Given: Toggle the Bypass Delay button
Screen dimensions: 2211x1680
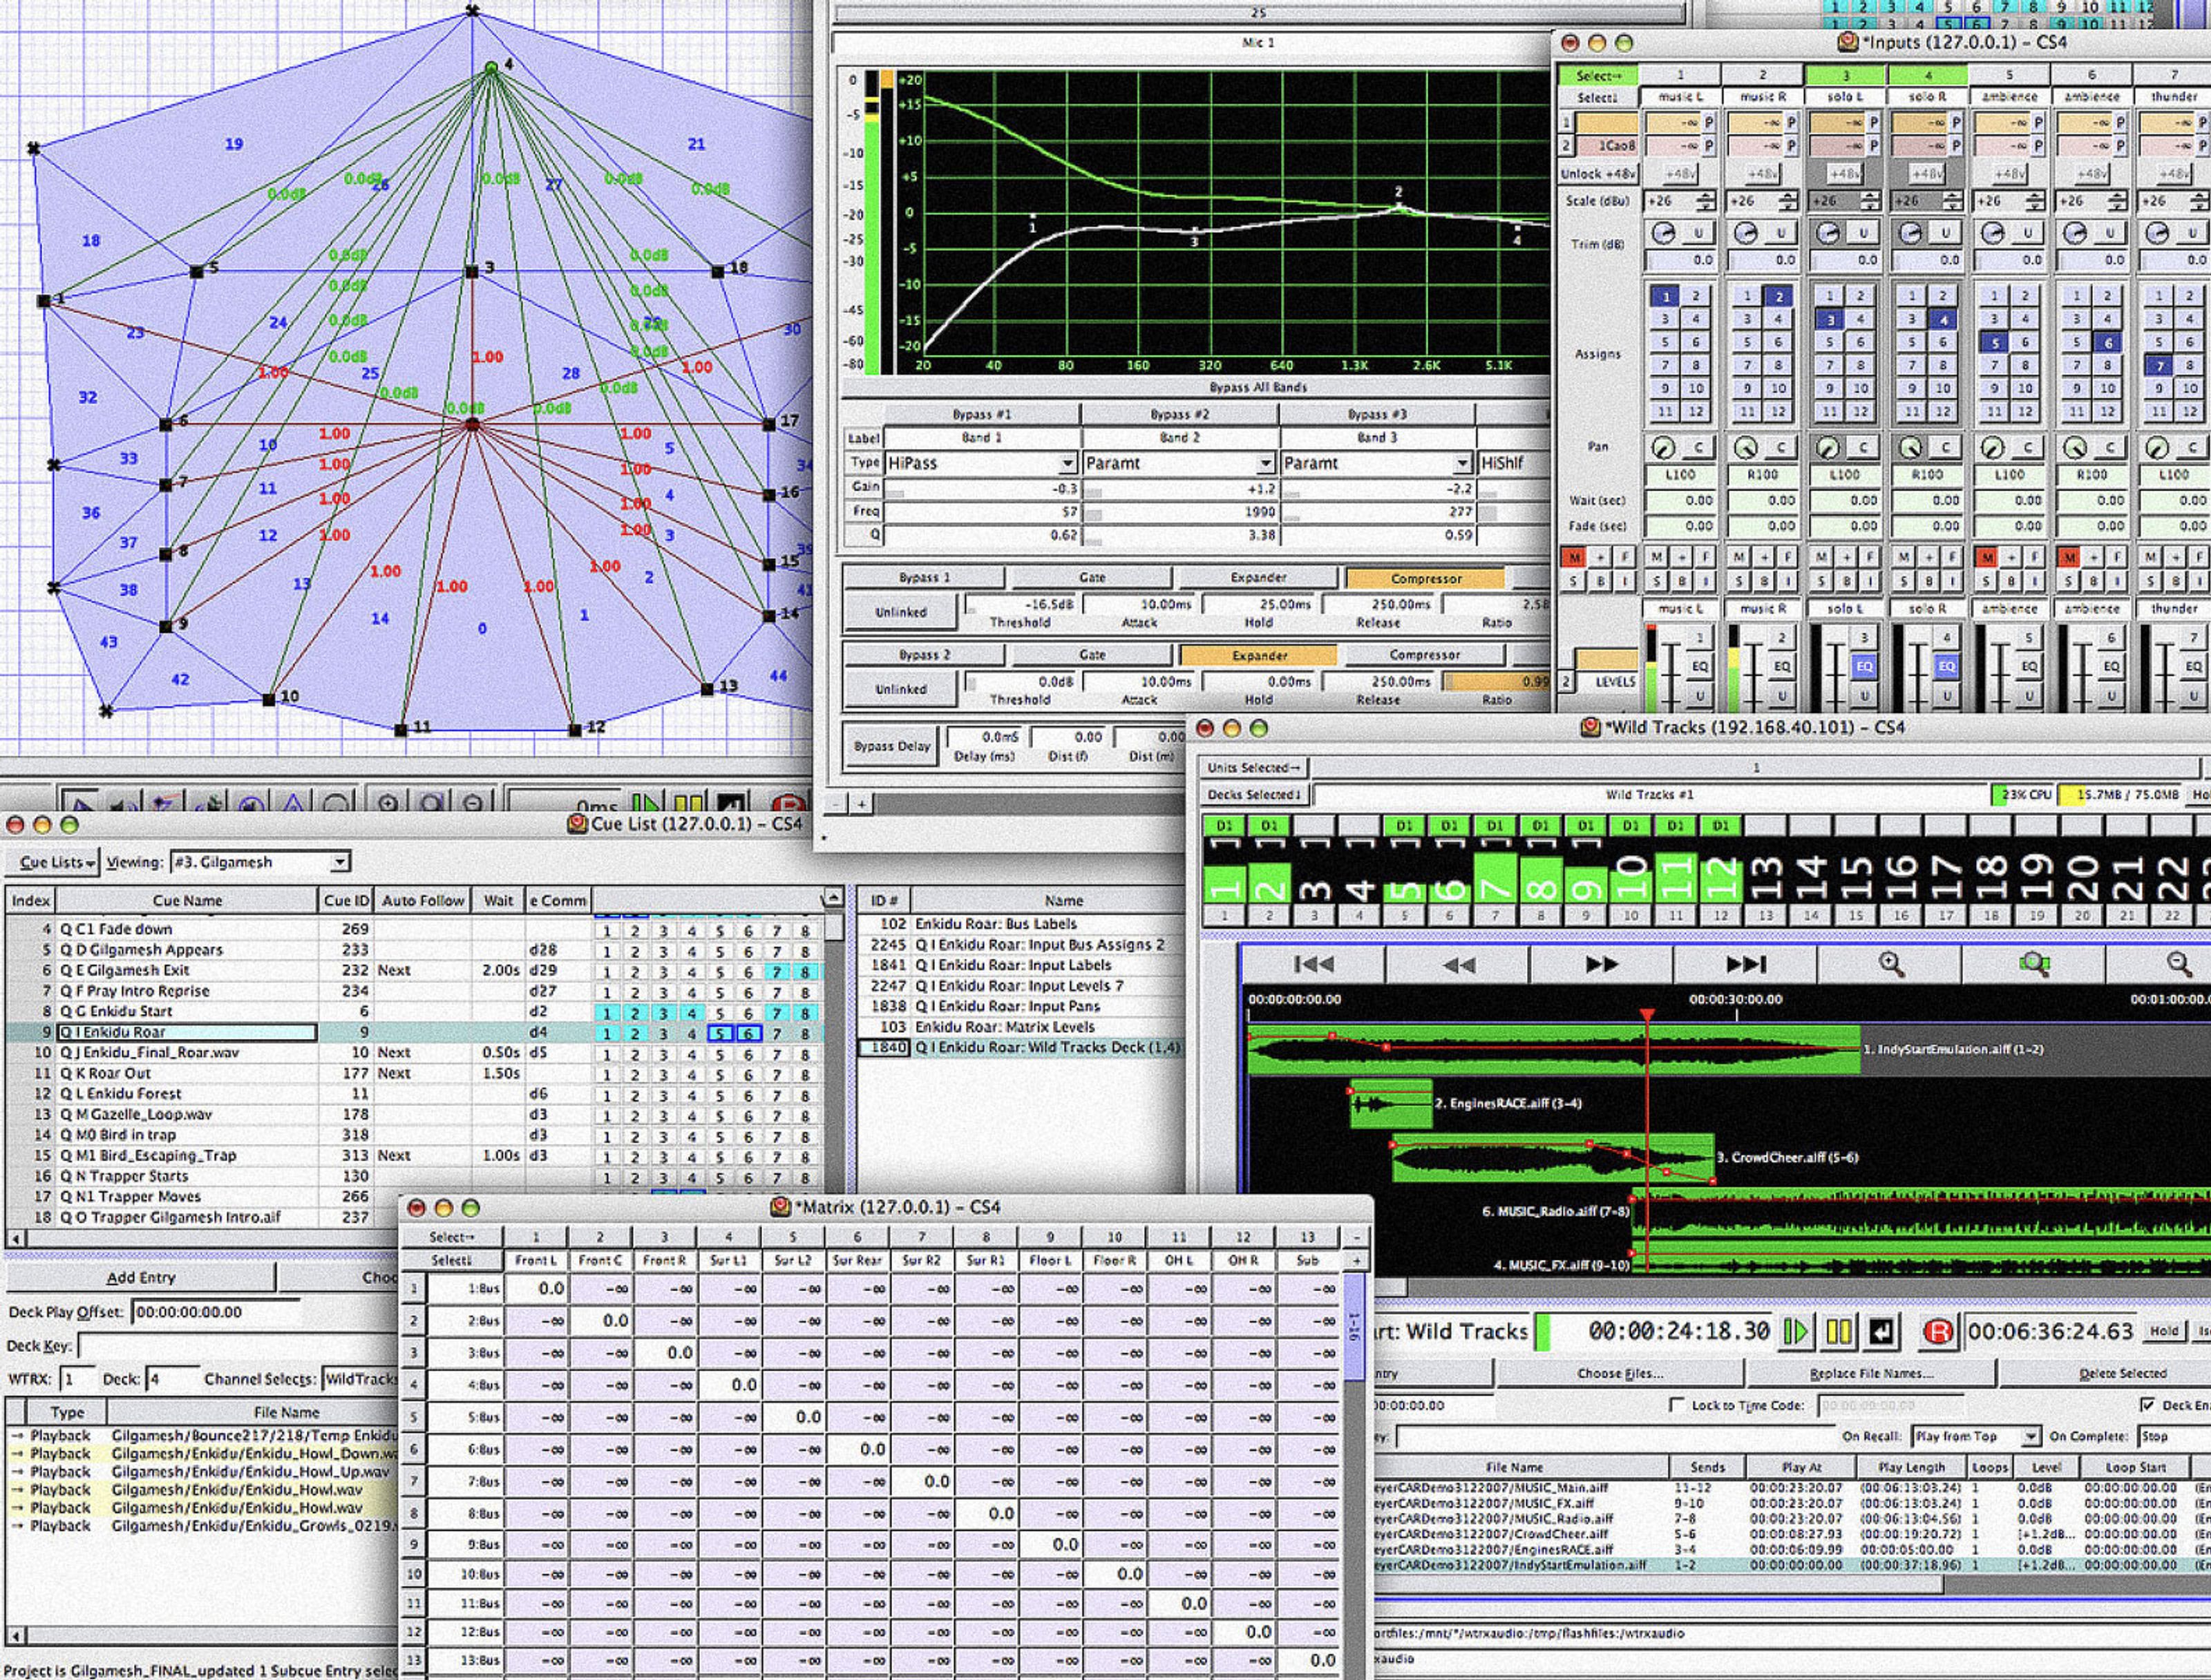Looking at the screenshot, I should [892, 746].
